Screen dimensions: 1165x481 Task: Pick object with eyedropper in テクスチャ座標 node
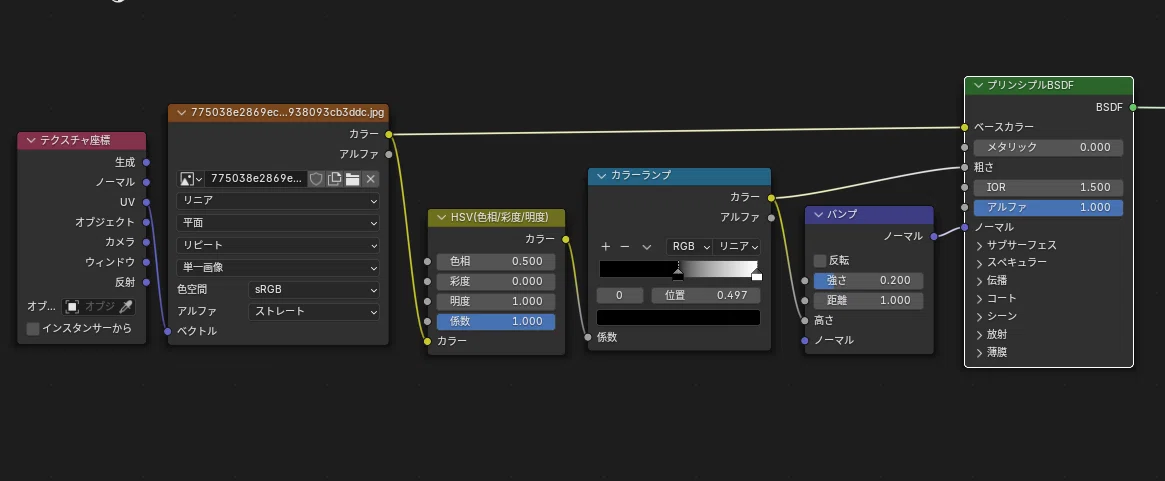[126, 306]
